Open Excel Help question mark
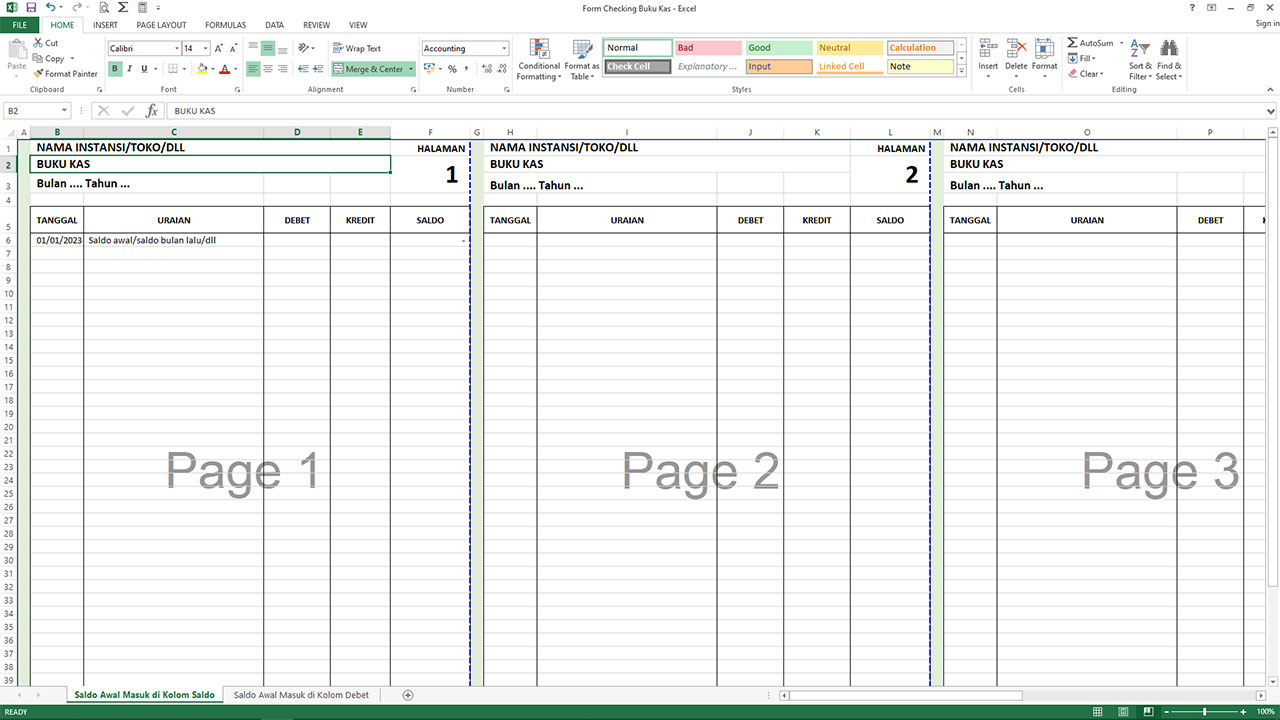 (1193, 7)
